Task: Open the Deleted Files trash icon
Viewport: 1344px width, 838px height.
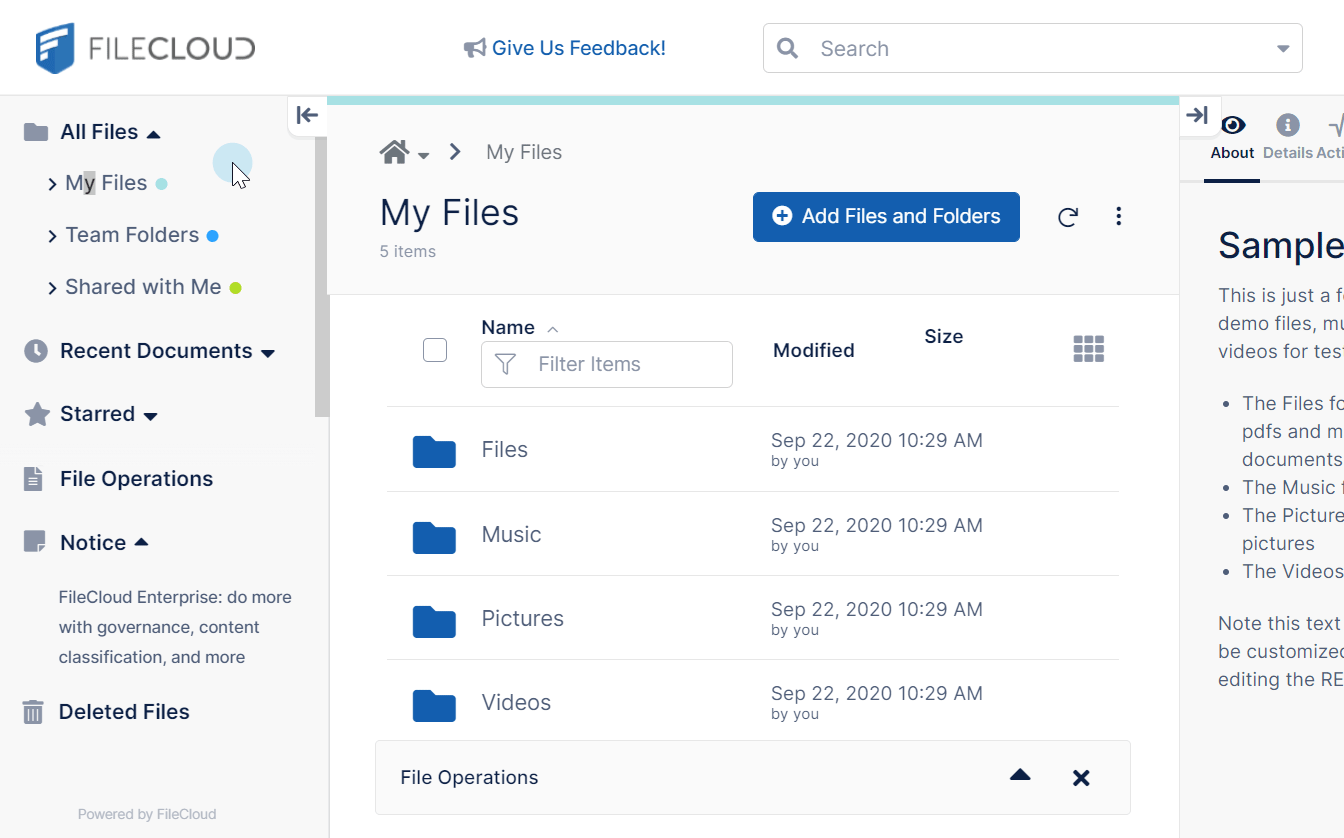Action: (34, 712)
